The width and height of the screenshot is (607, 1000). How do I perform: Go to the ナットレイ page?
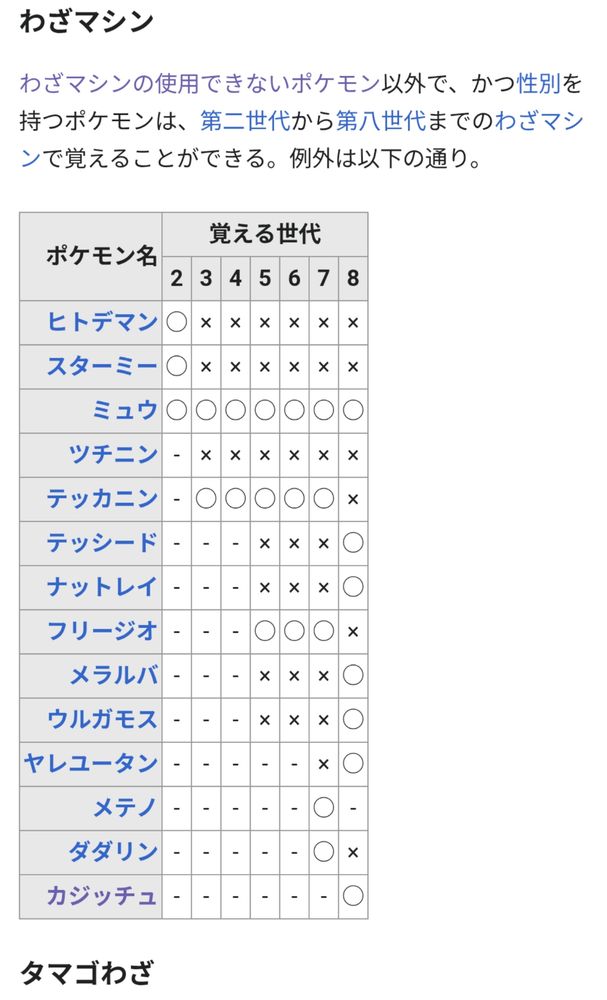pyautogui.click(x=102, y=587)
